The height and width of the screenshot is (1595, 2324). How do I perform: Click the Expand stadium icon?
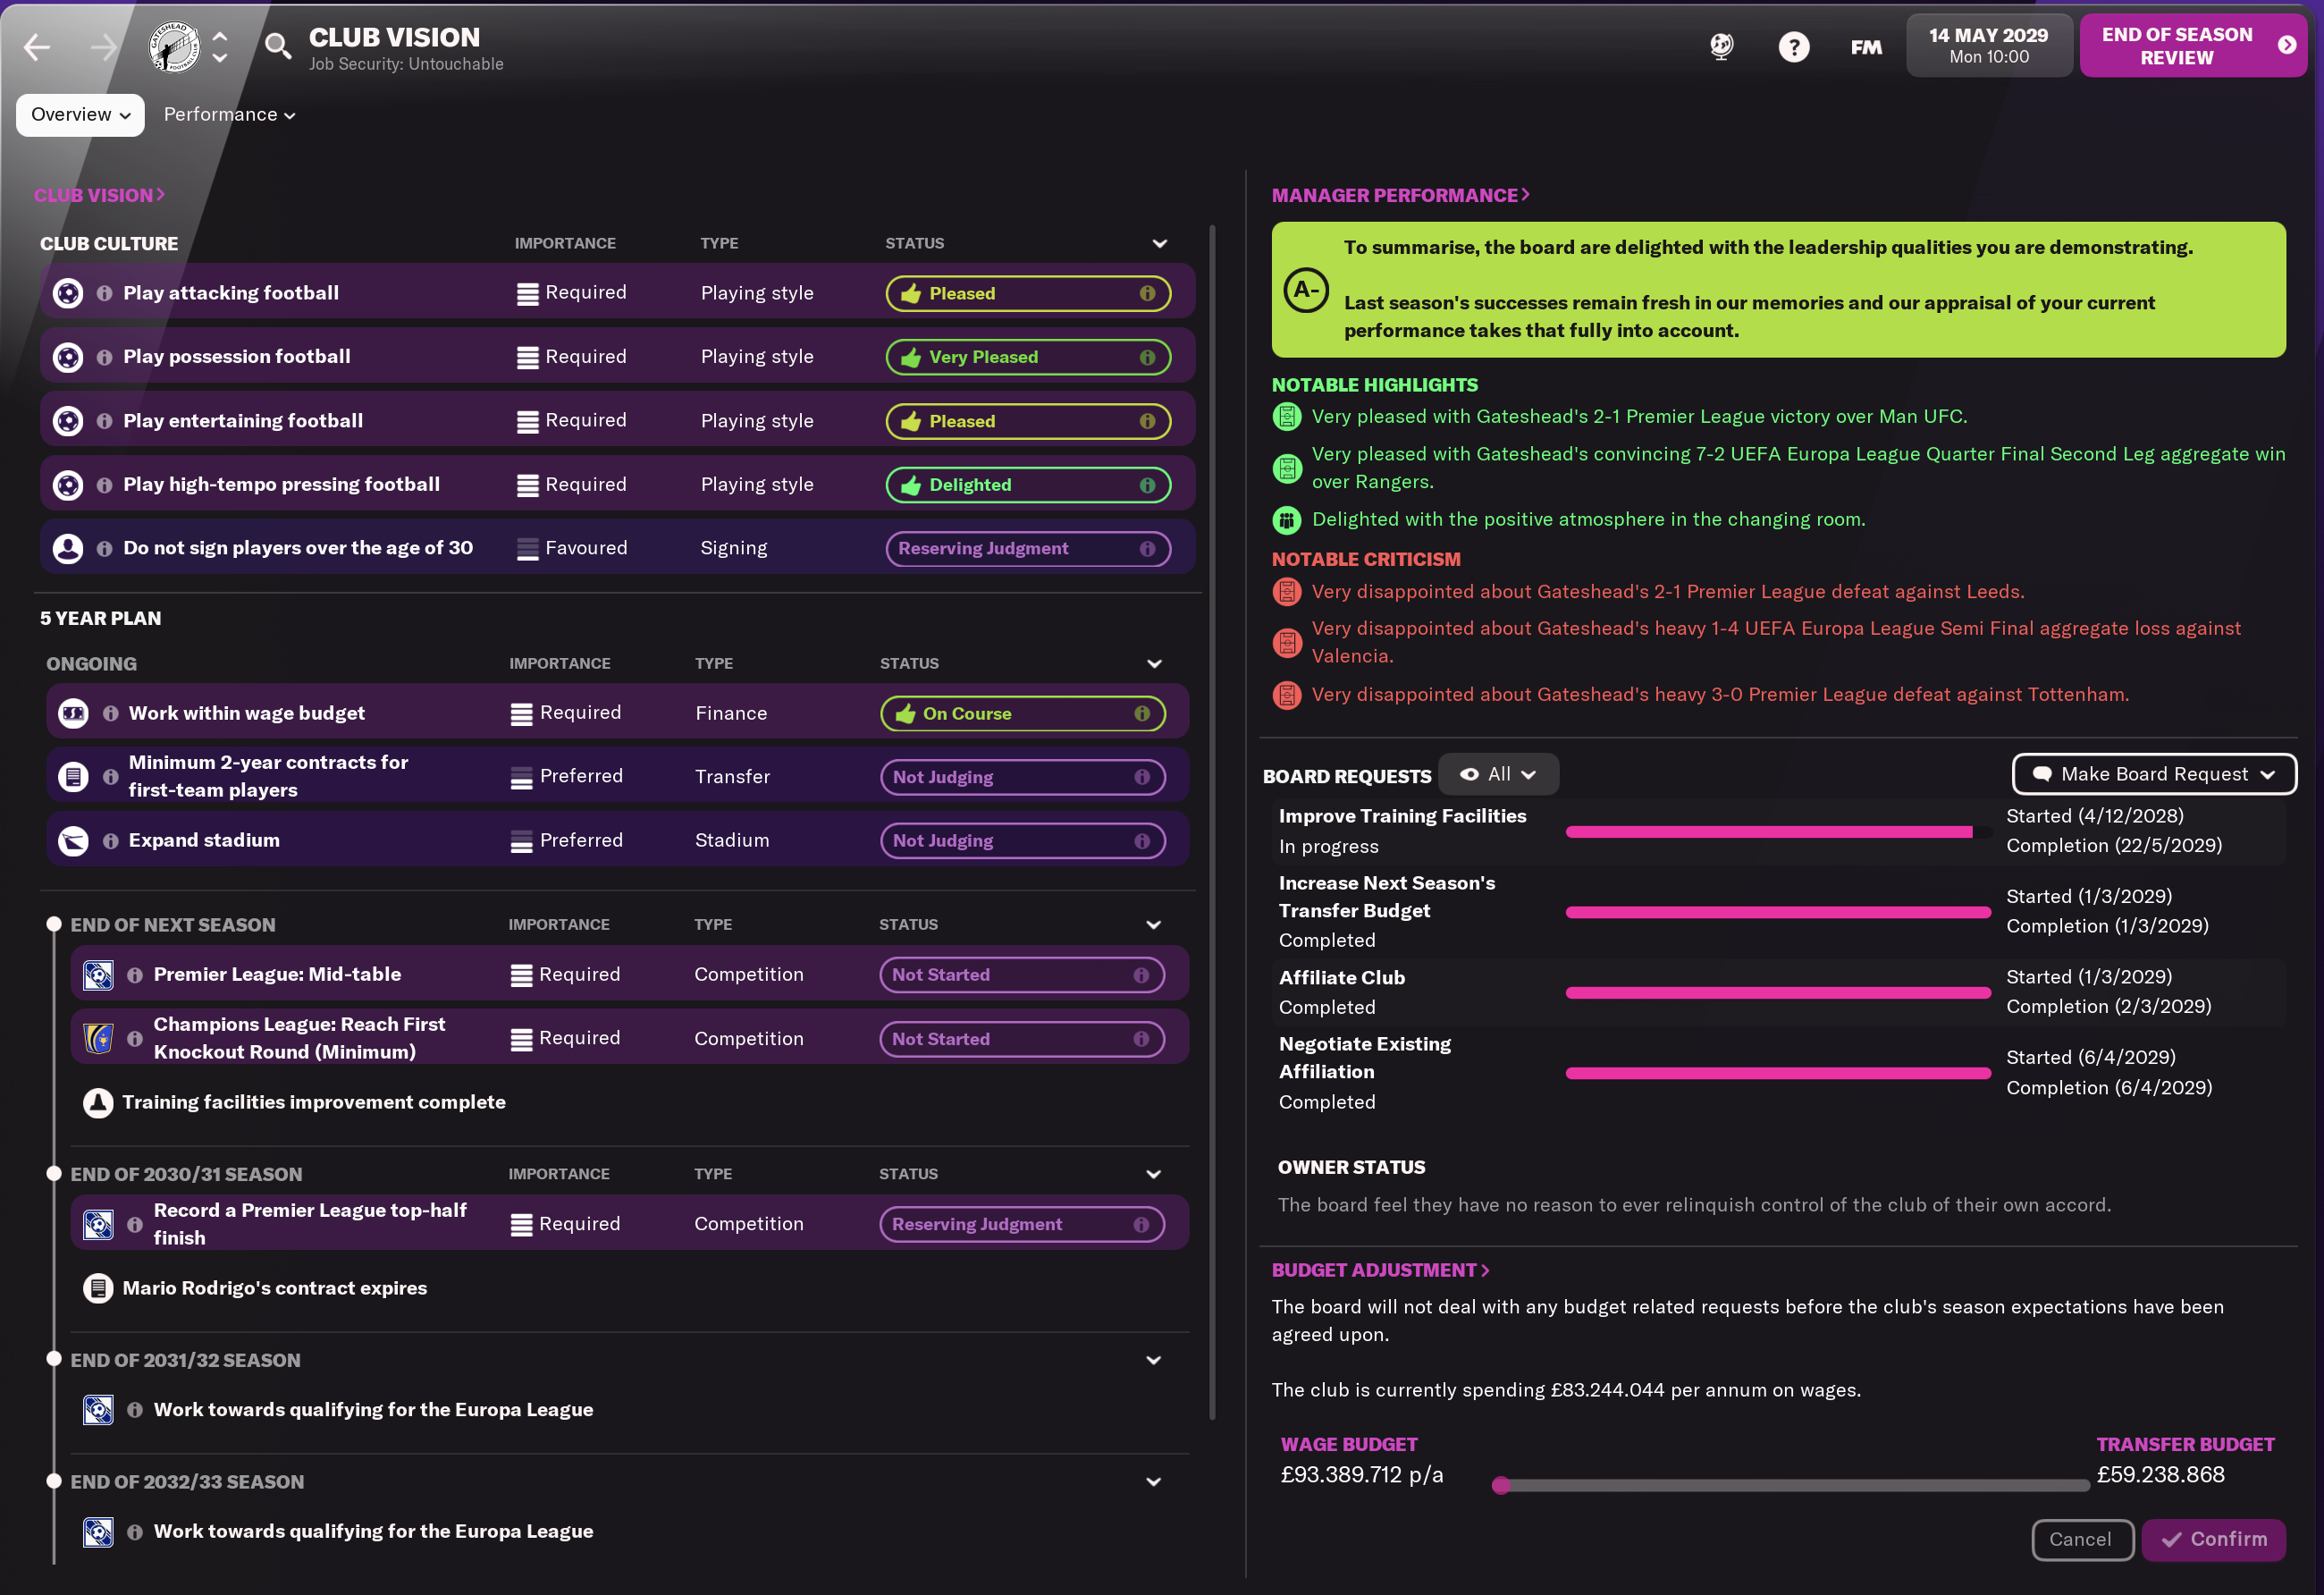(x=73, y=842)
